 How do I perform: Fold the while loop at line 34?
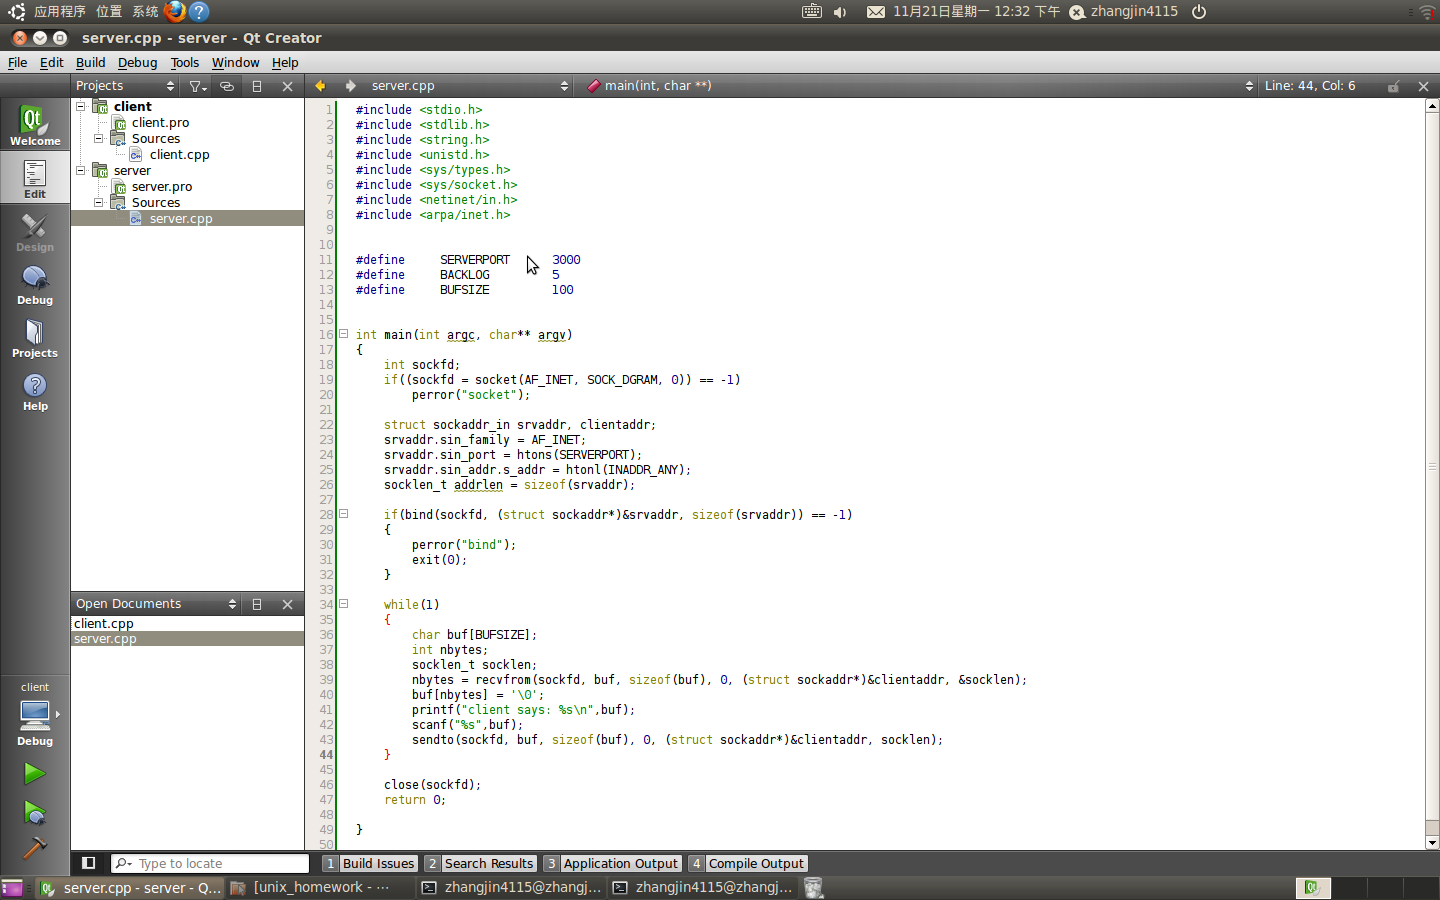[x=343, y=604]
